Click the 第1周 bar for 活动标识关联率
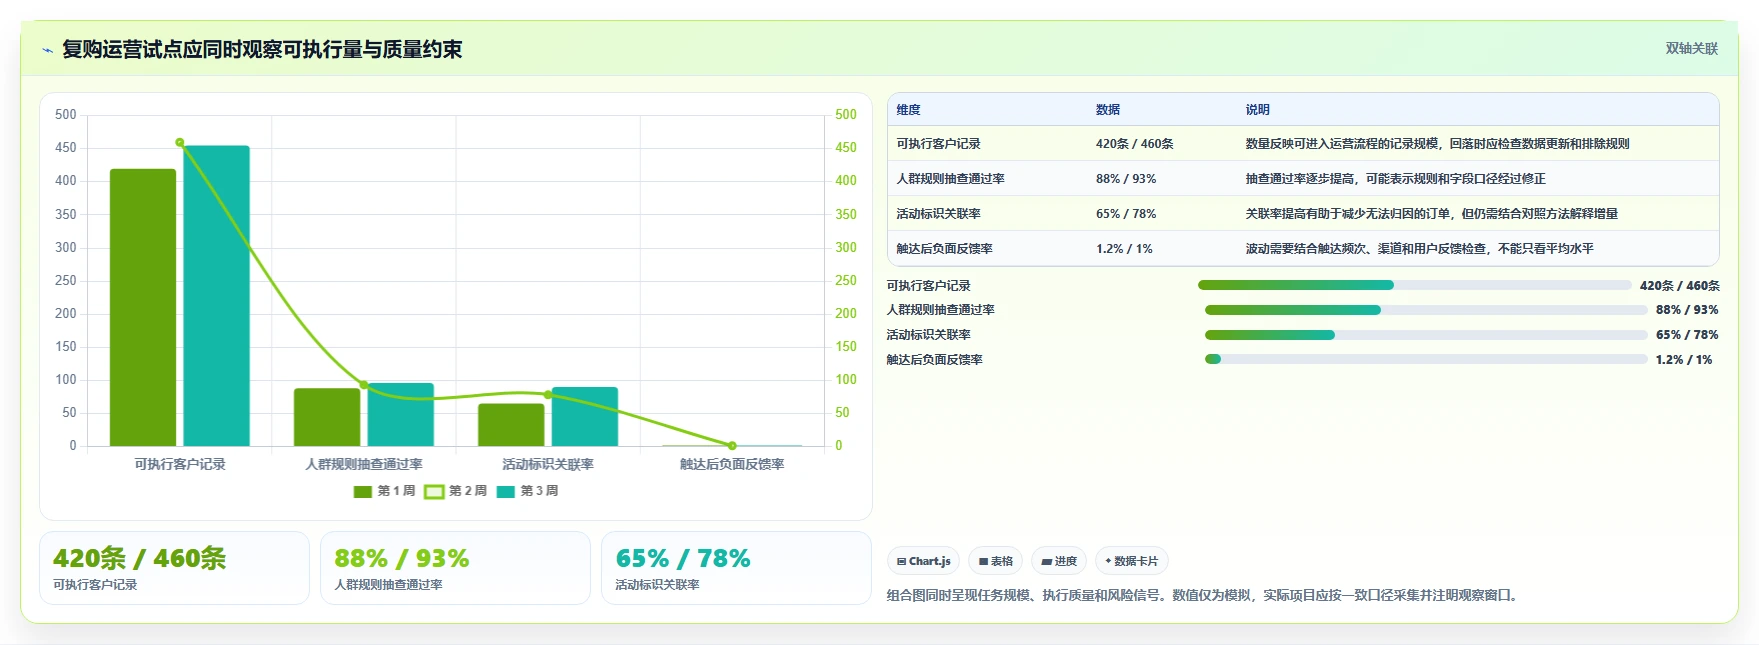This screenshot has width=1759, height=645. [x=511, y=425]
